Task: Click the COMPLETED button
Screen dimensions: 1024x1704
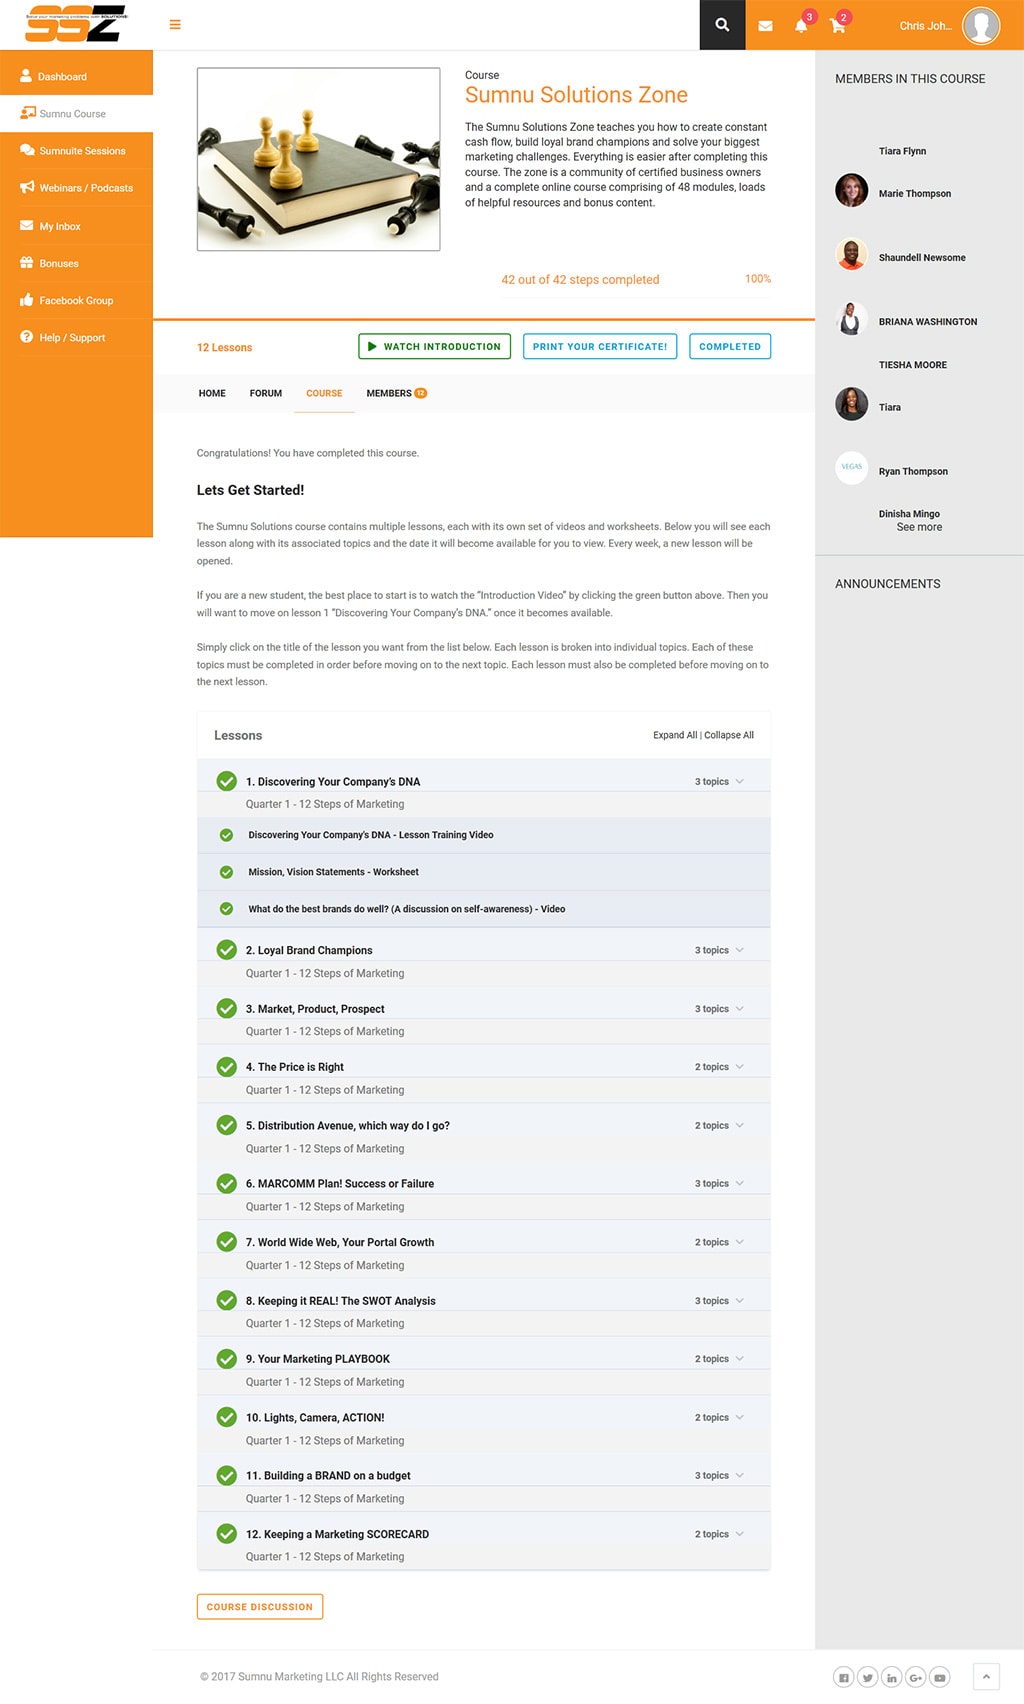Action: (730, 346)
